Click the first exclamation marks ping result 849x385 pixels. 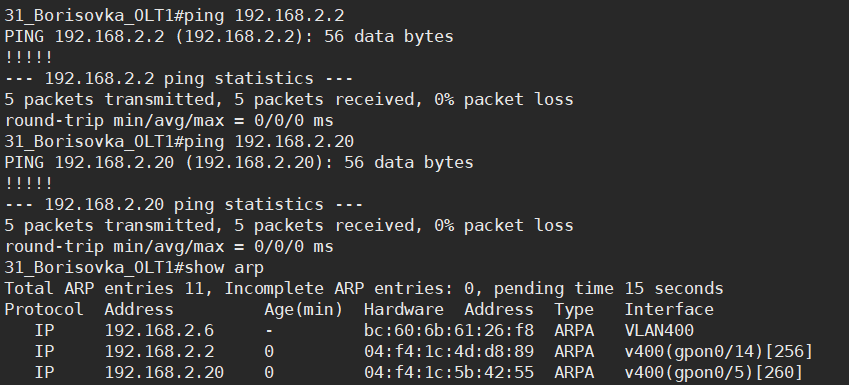click(x=29, y=57)
